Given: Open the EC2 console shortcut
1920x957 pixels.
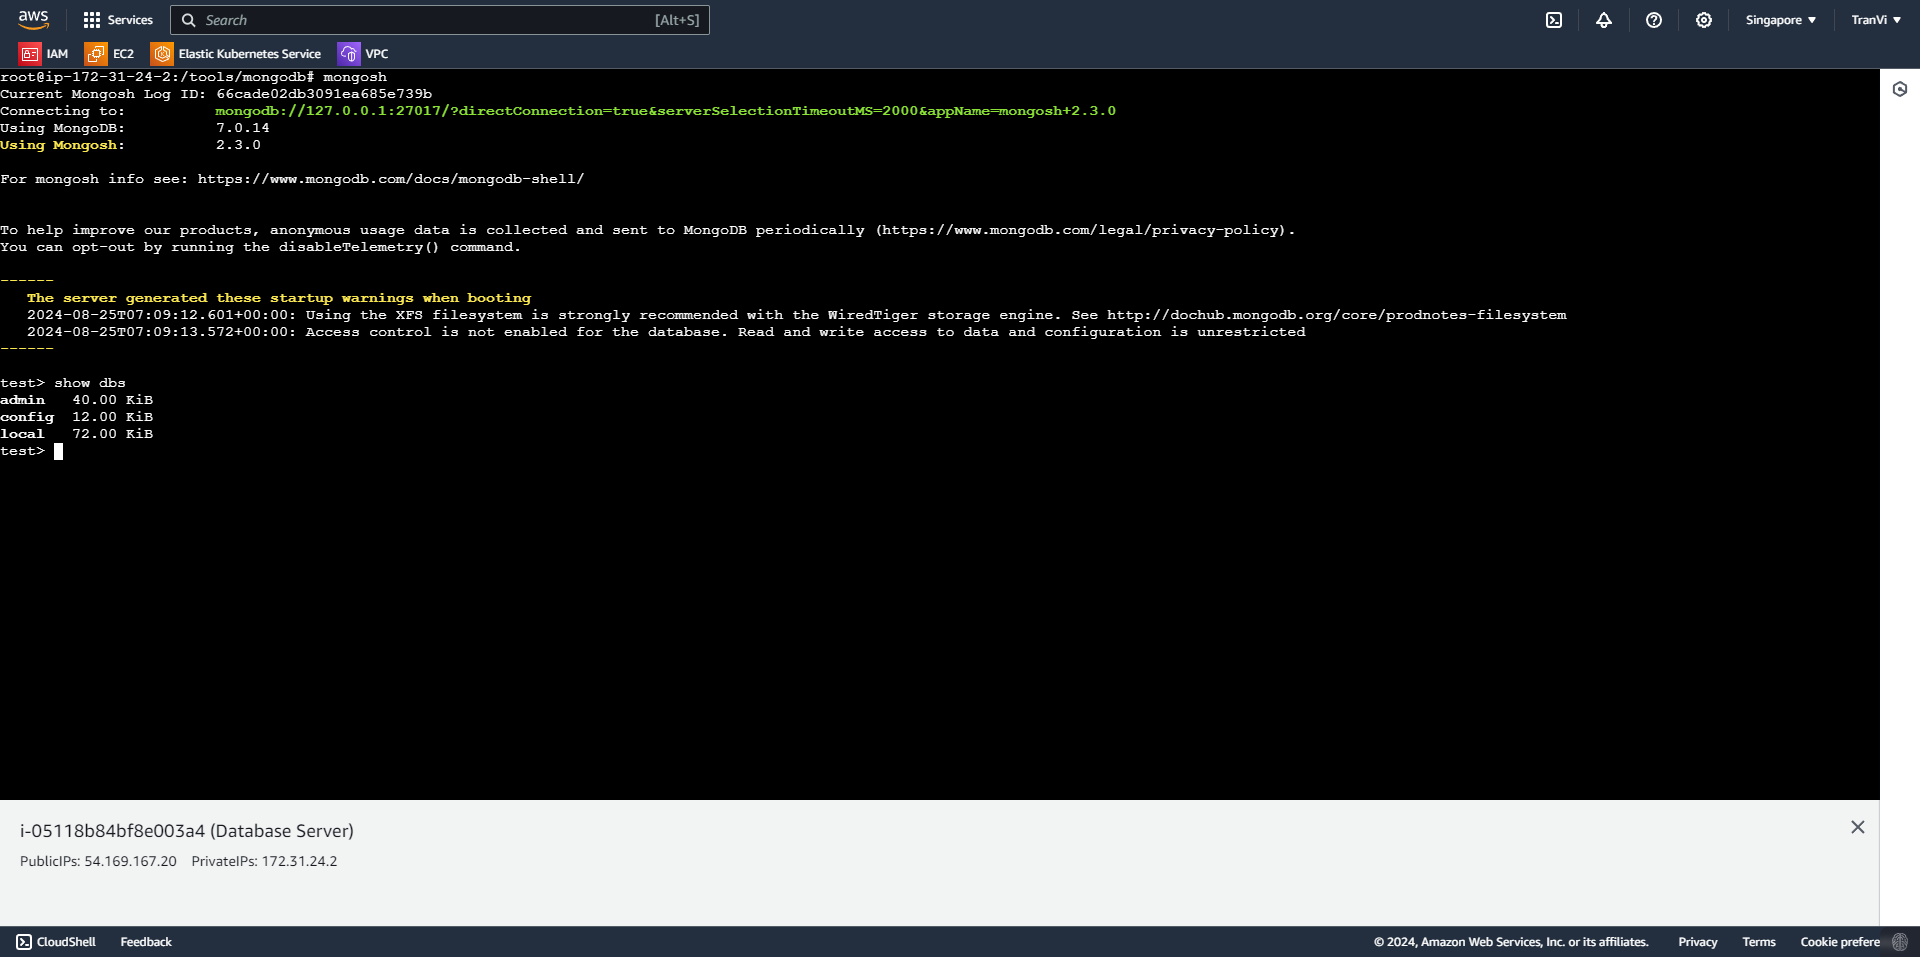Looking at the screenshot, I should [x=110, y=53].
